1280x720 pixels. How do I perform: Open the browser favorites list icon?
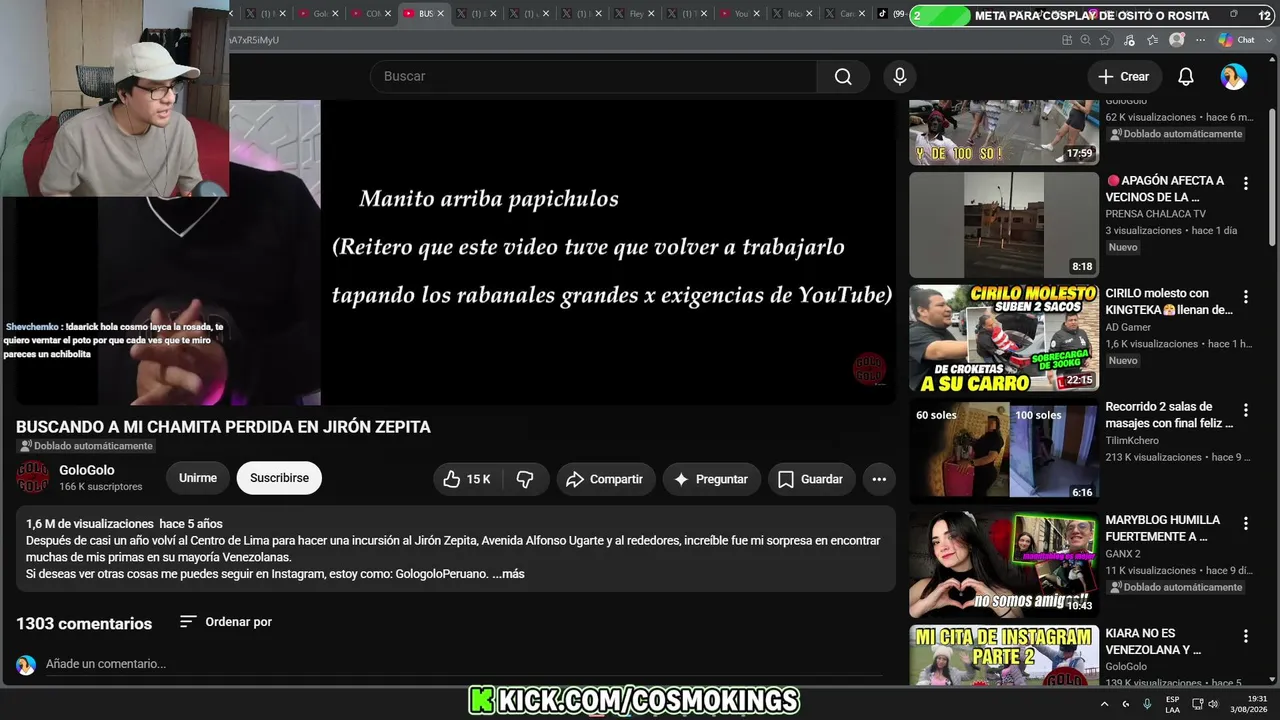(1153, 40)
